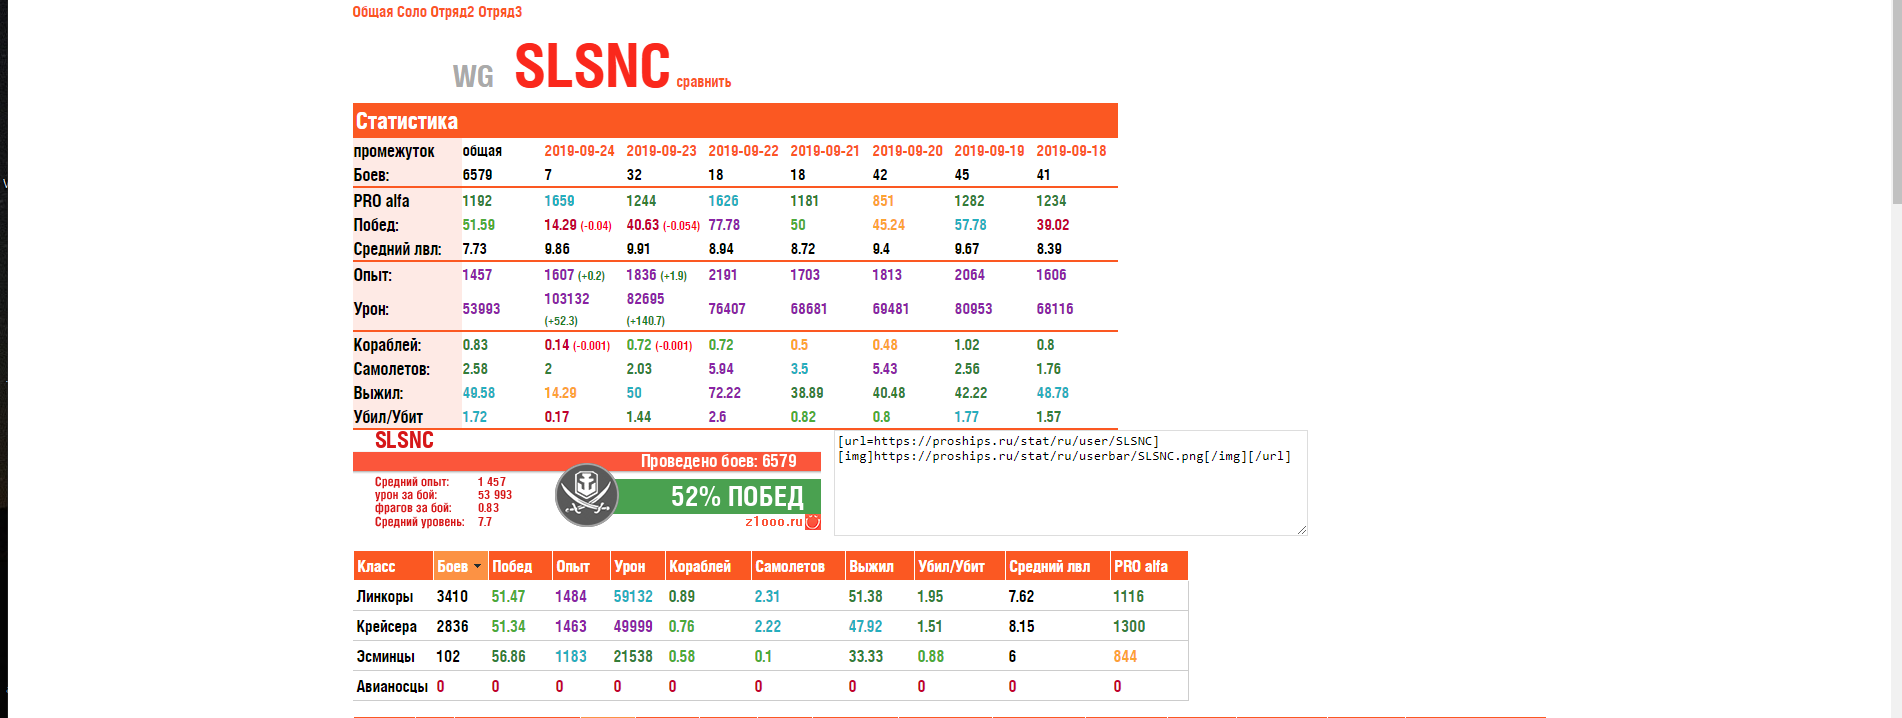This screenshot has width=1902, height=718.
Task: Open the 2019-09-24 date column
Action: click(579, 151)
